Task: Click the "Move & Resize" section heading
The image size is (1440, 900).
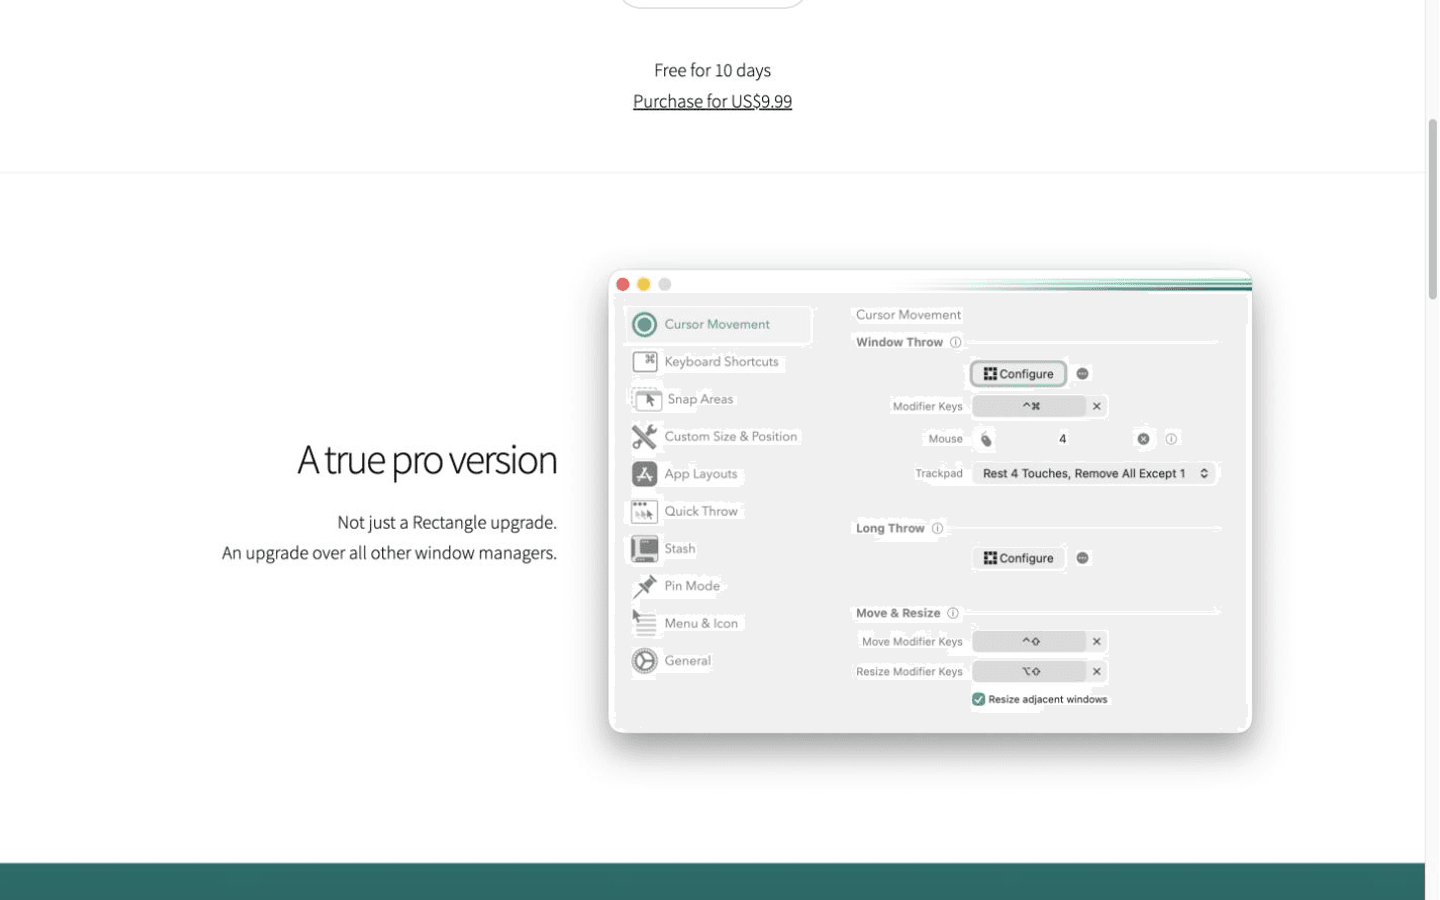Action: pyautogui.click(x=898, y=613)
